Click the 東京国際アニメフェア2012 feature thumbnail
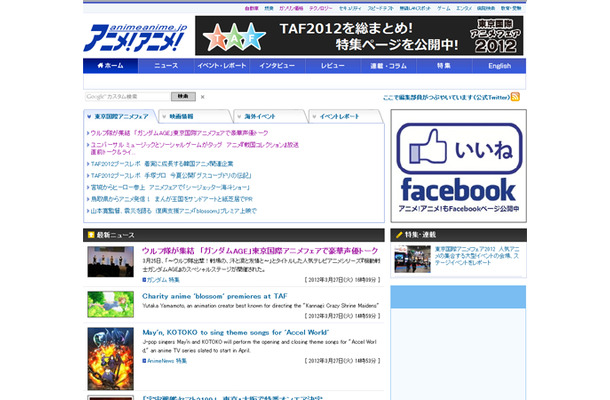The image size is (610, 400). pos(412,259)
